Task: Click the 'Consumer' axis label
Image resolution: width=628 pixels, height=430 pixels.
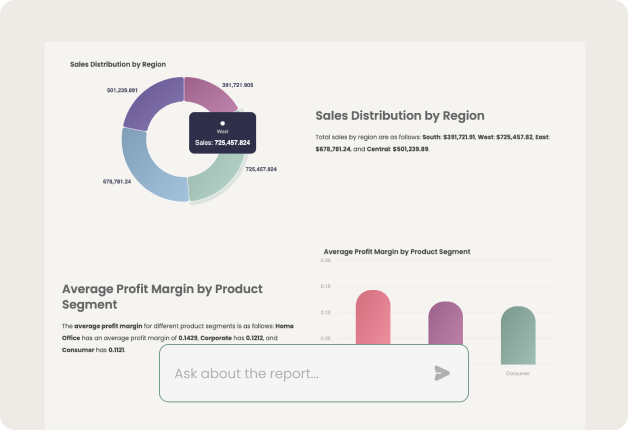Action: coord(518,373)
